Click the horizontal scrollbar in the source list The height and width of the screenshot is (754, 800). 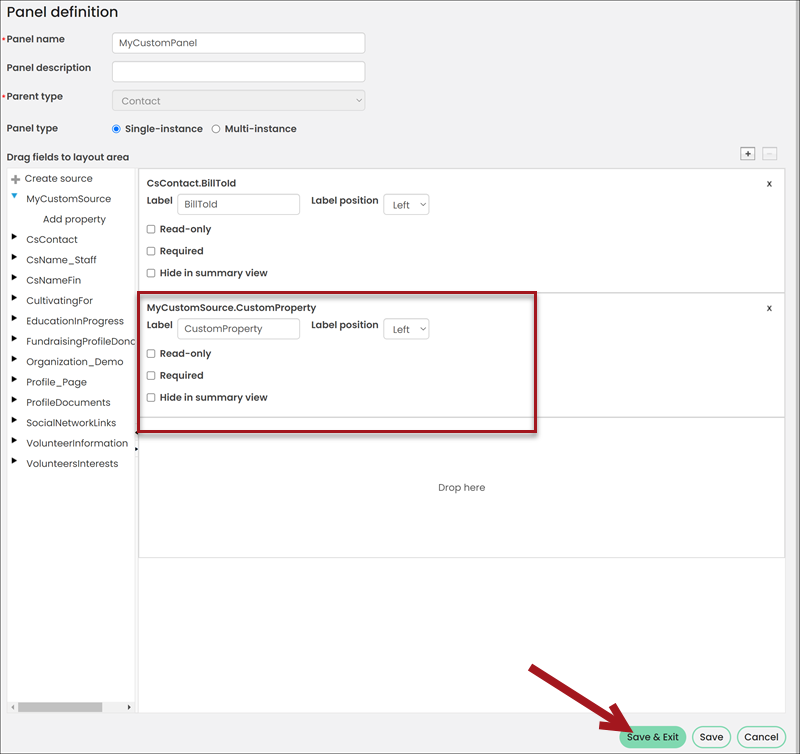(60, 707)
